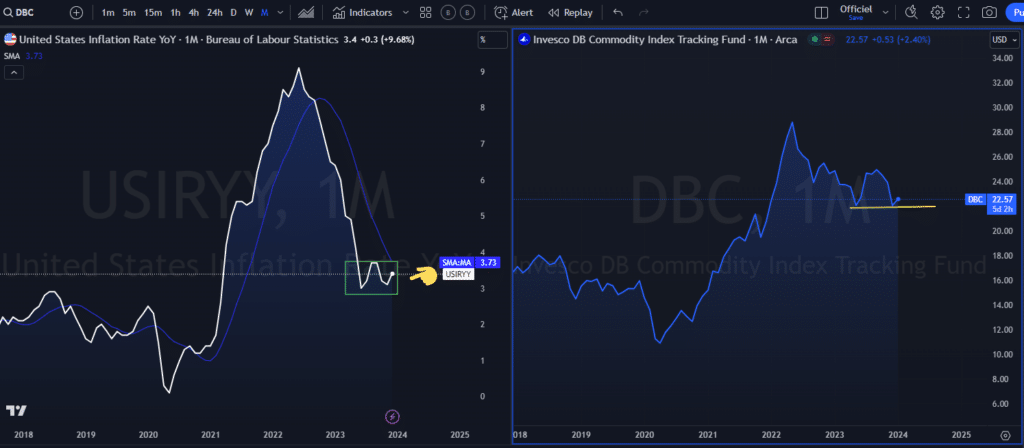Switch to the 15m interval
The image size is (1024, 448).
(x=153, y=12)
